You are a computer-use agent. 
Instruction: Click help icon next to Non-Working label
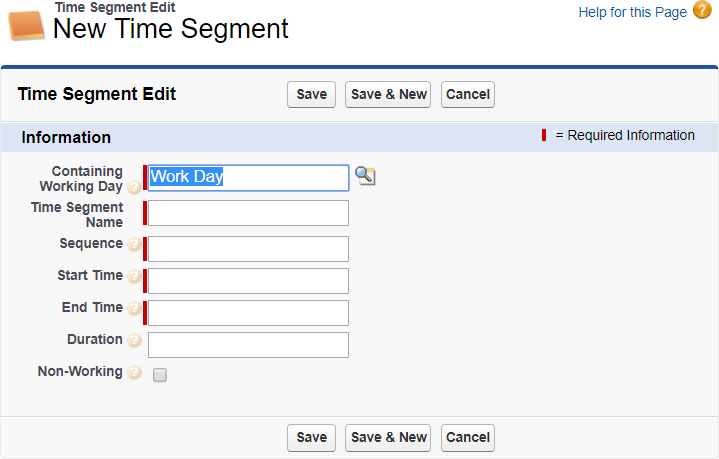point(134,373)
